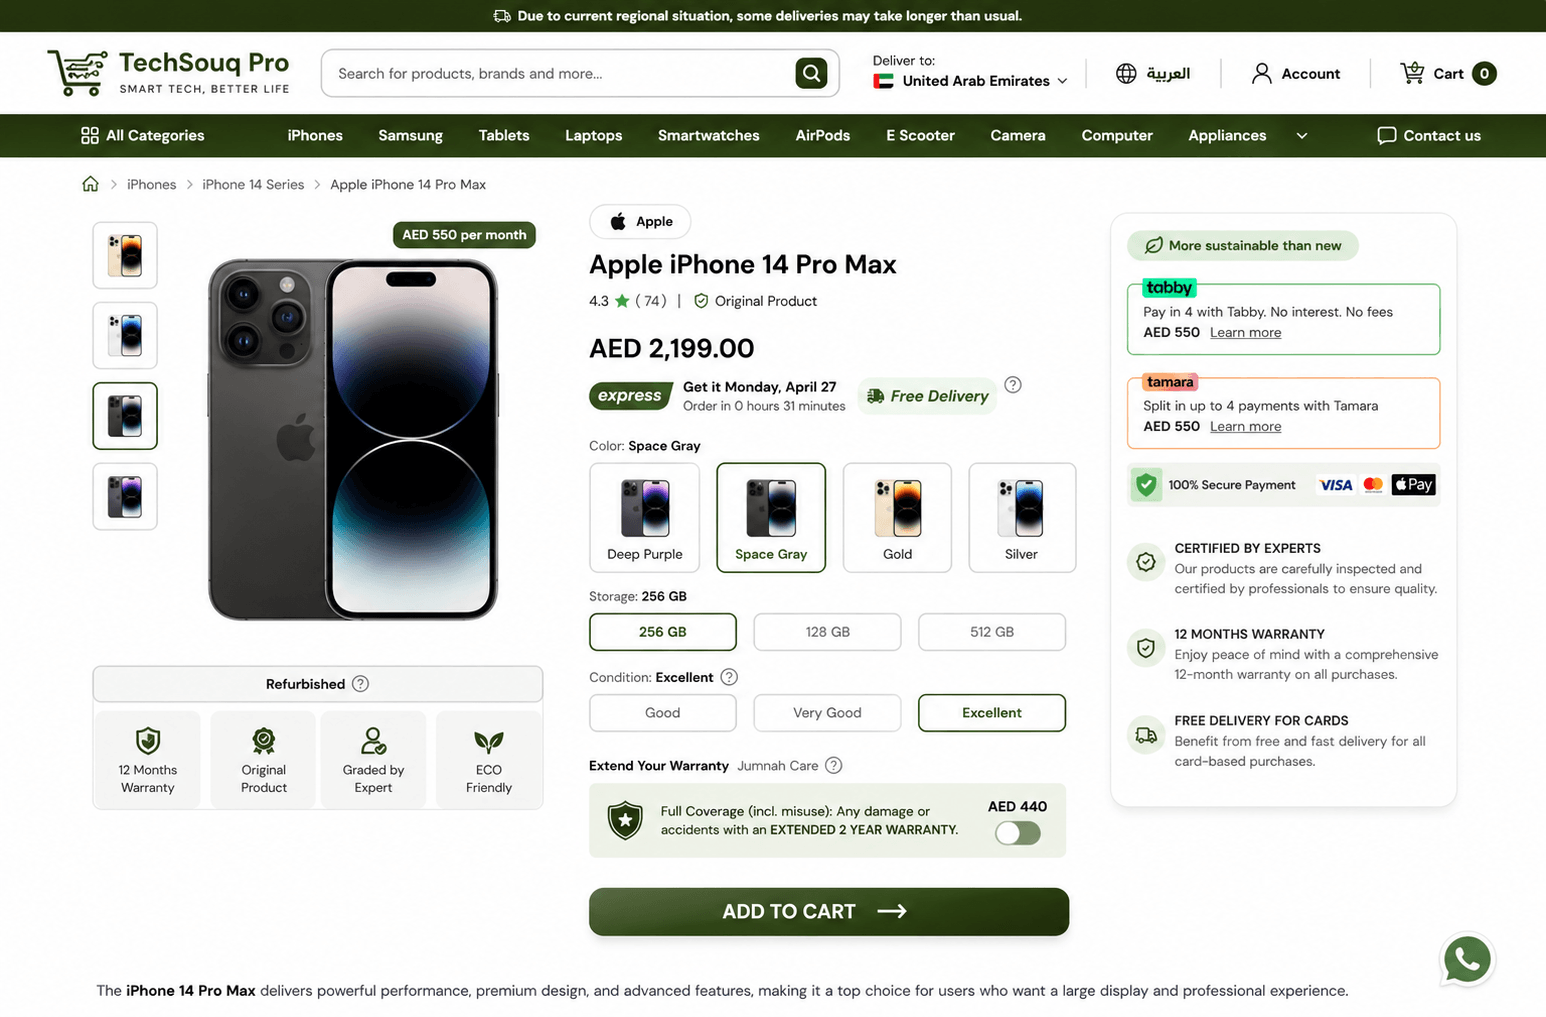View the first gold iPhone thumbnail
Viewport: 1546px width, 1017px height.
pyautogui.click(x=125, y=256)
